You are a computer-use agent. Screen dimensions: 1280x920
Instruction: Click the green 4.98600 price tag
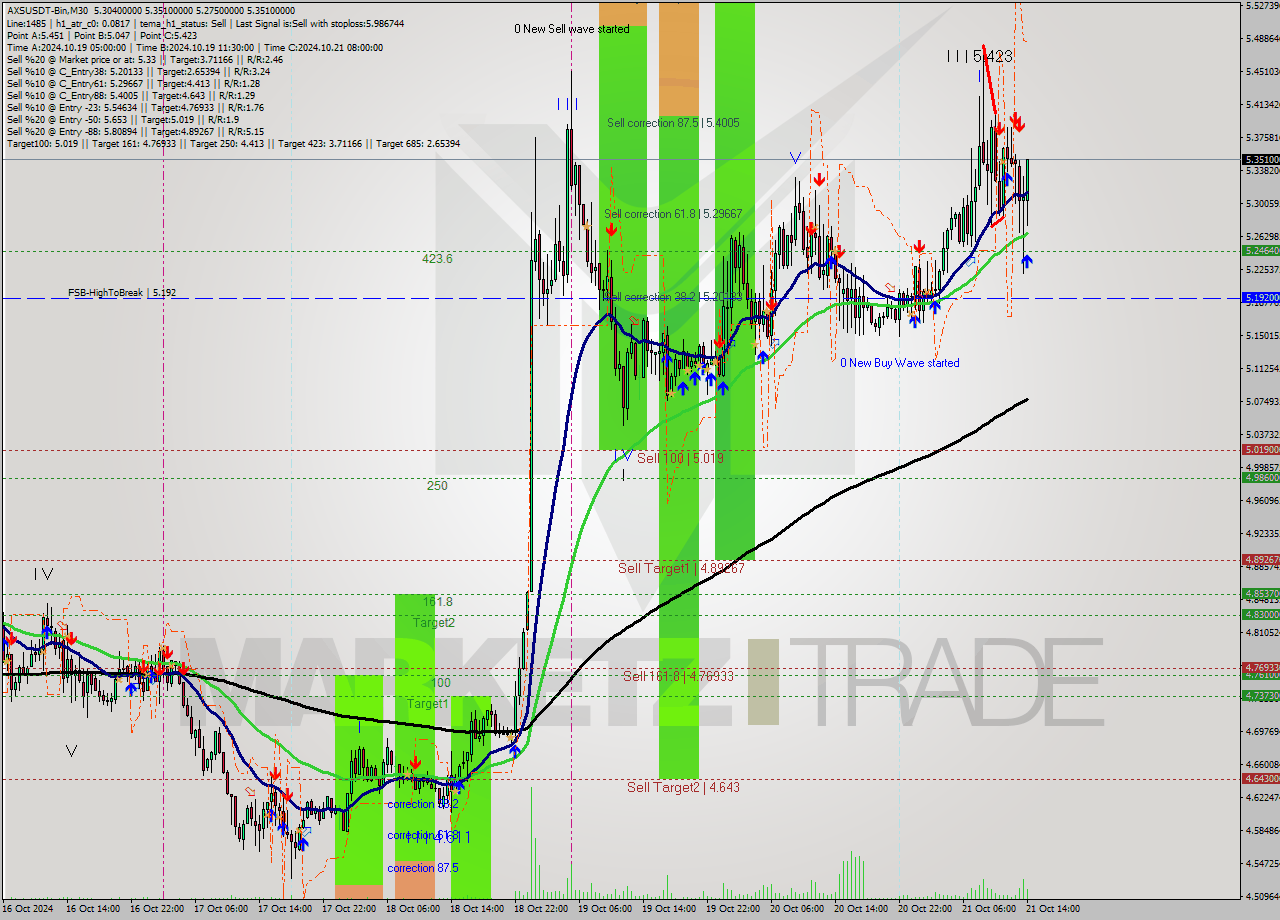point(1260,478)
